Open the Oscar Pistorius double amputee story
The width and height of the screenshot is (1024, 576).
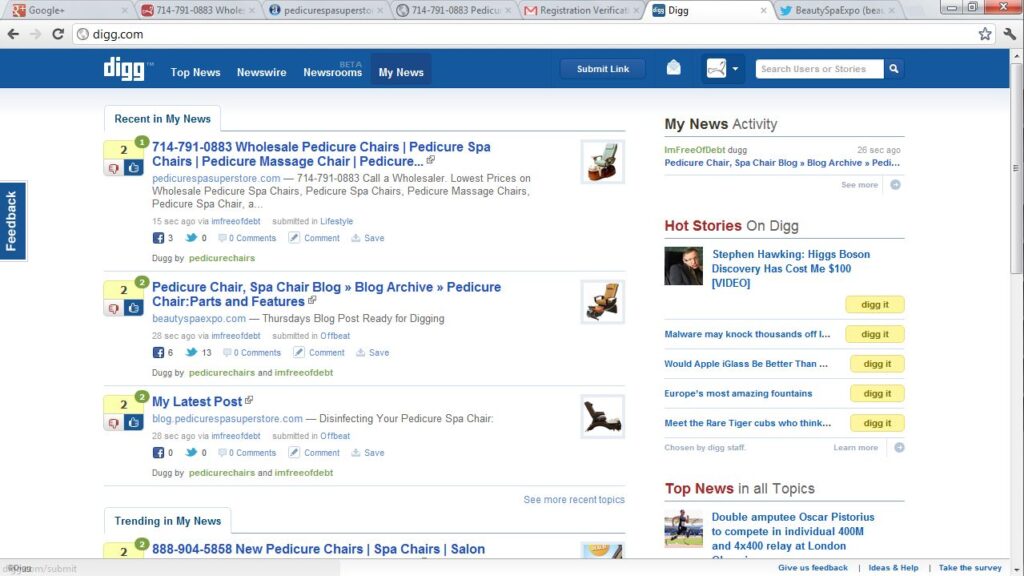793,532
